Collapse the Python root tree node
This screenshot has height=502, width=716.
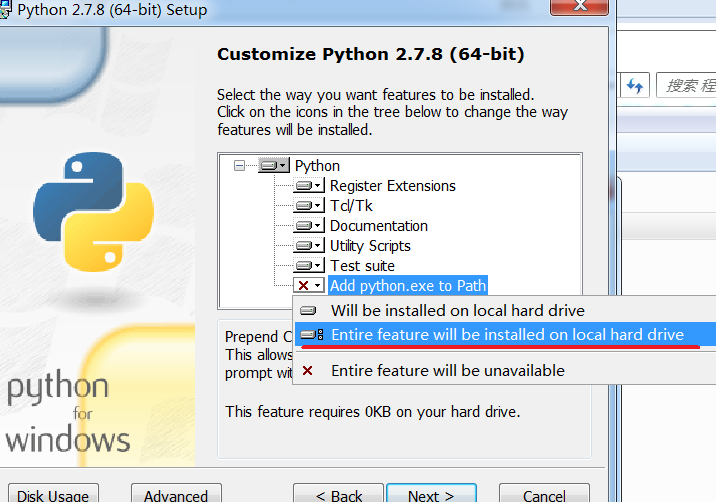coord(239,165)
